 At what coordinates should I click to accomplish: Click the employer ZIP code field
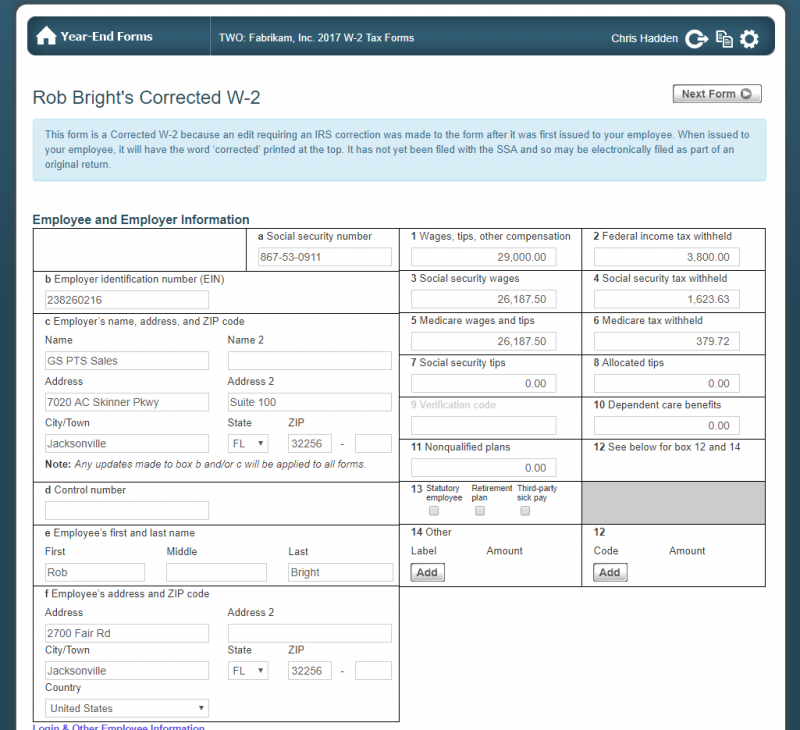point(310,443)
